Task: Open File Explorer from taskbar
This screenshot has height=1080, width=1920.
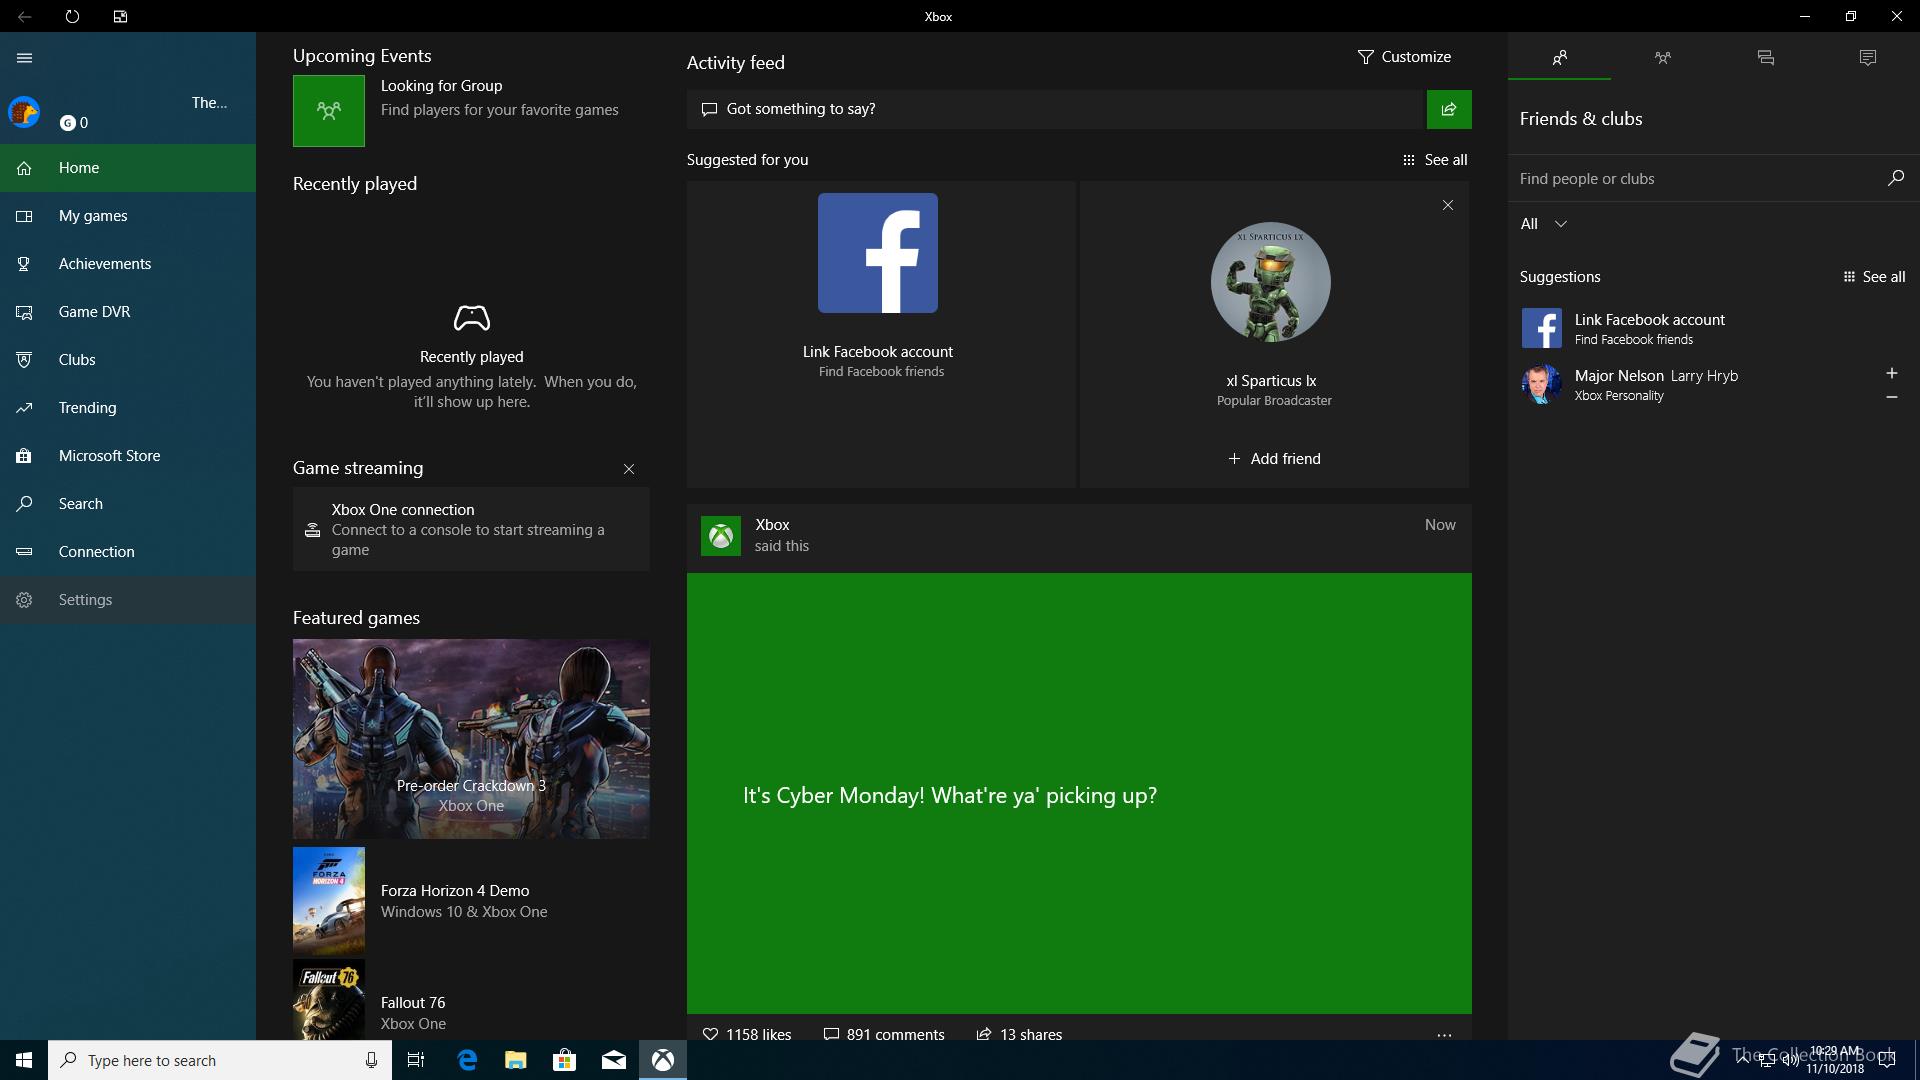Action: tap(515, 1060)
